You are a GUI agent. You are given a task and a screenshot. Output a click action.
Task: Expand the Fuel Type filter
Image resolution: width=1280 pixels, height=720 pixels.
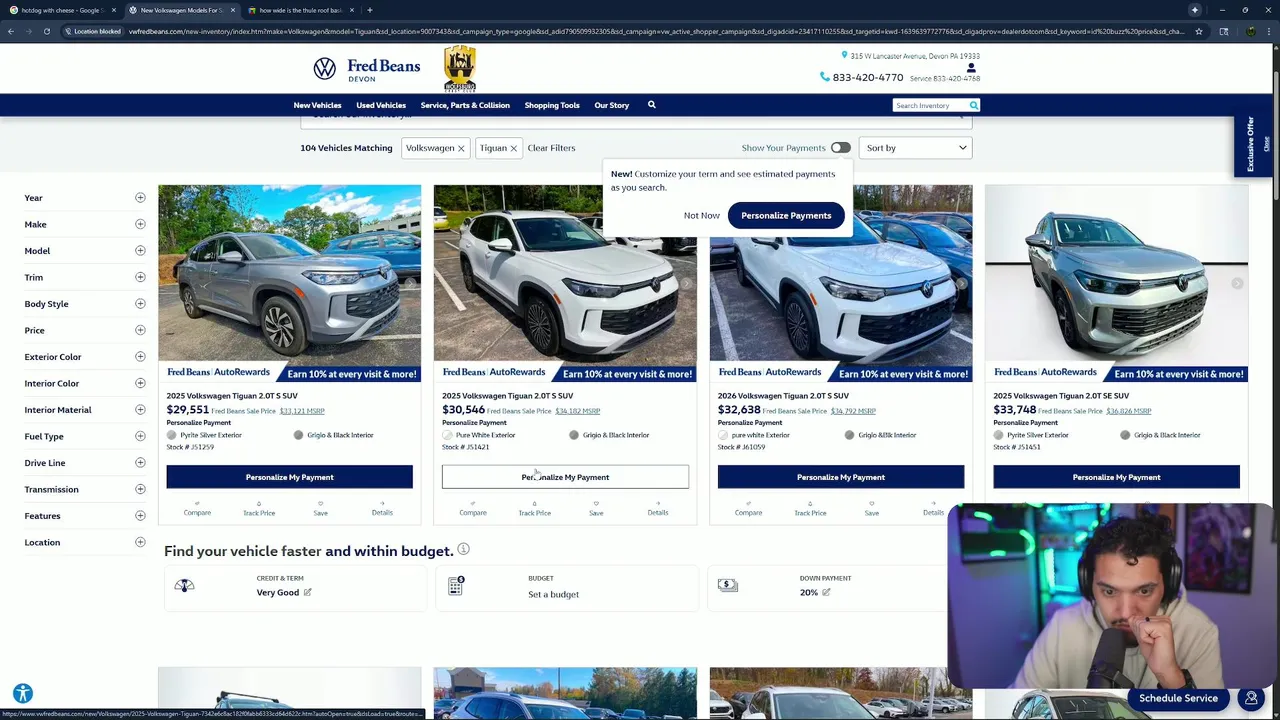click(140, 436)
